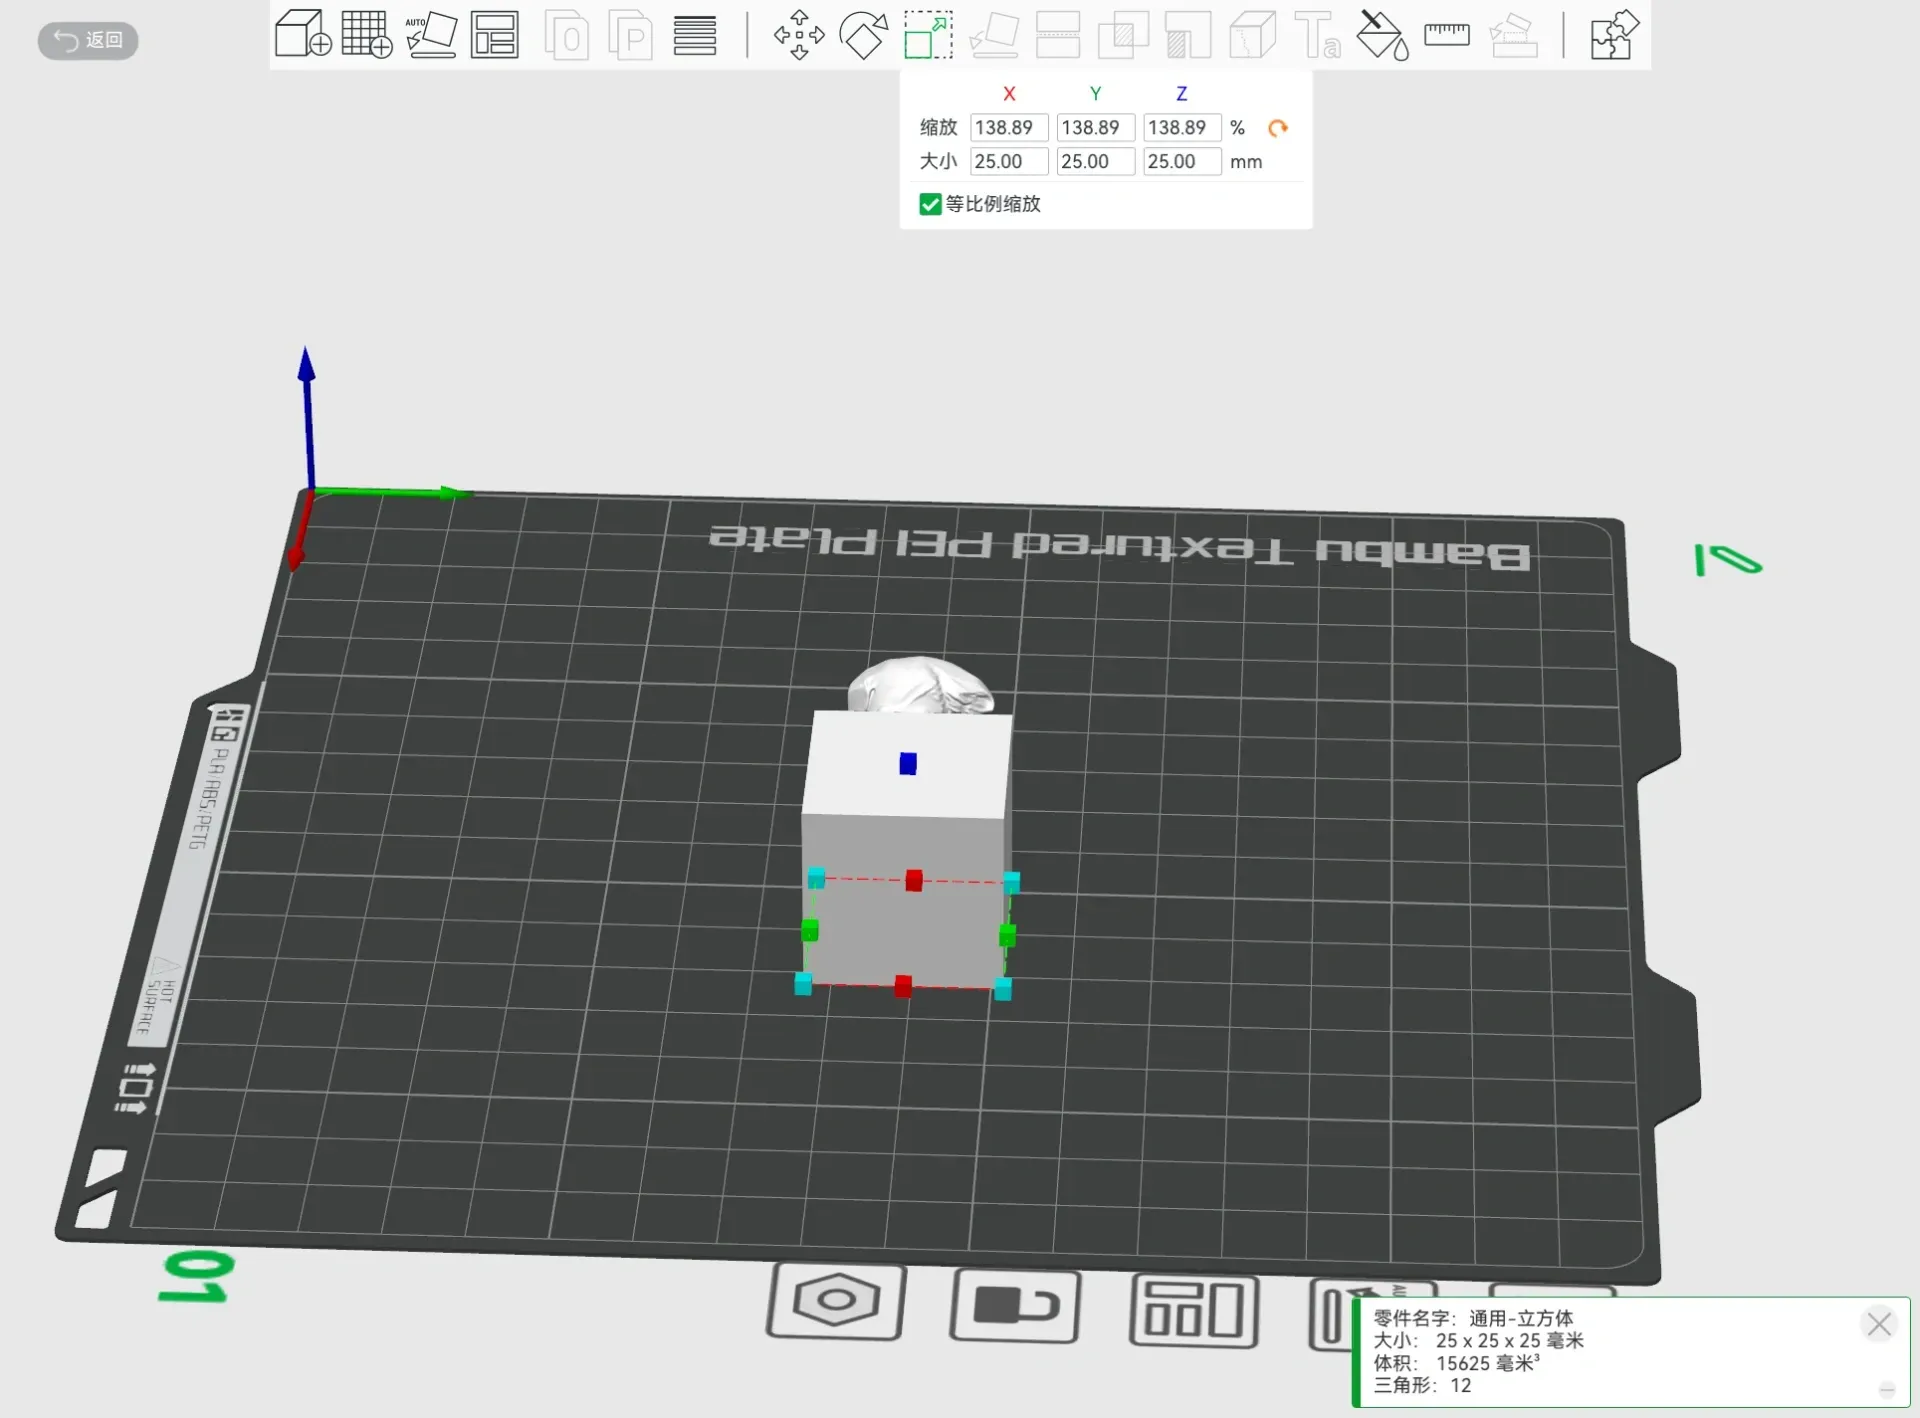Click the Add plate grid icon
This screenshot has width=1920, height=1418.
[x=366, y=34]
